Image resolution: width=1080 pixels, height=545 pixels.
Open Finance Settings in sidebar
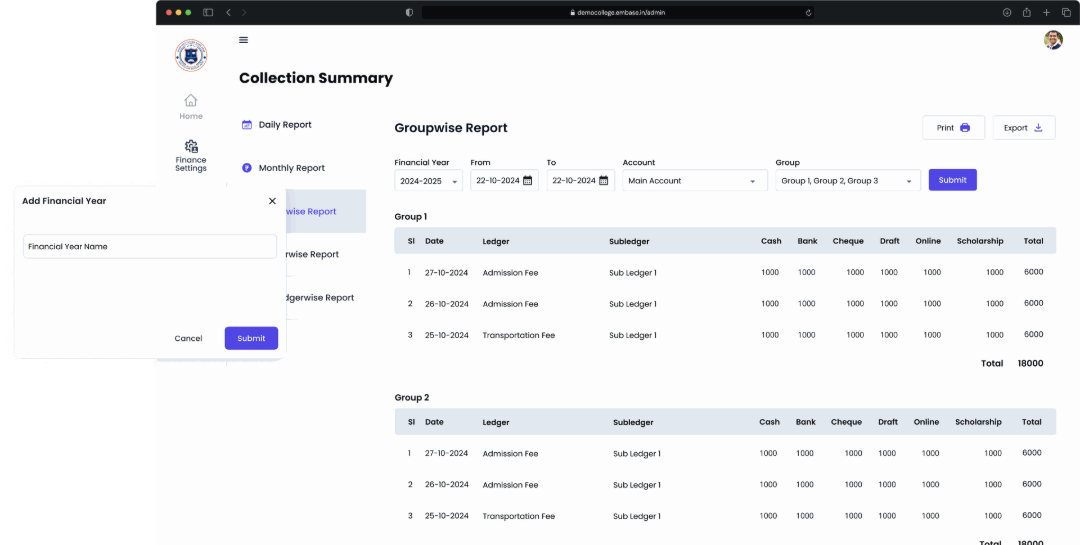(191, 156)
